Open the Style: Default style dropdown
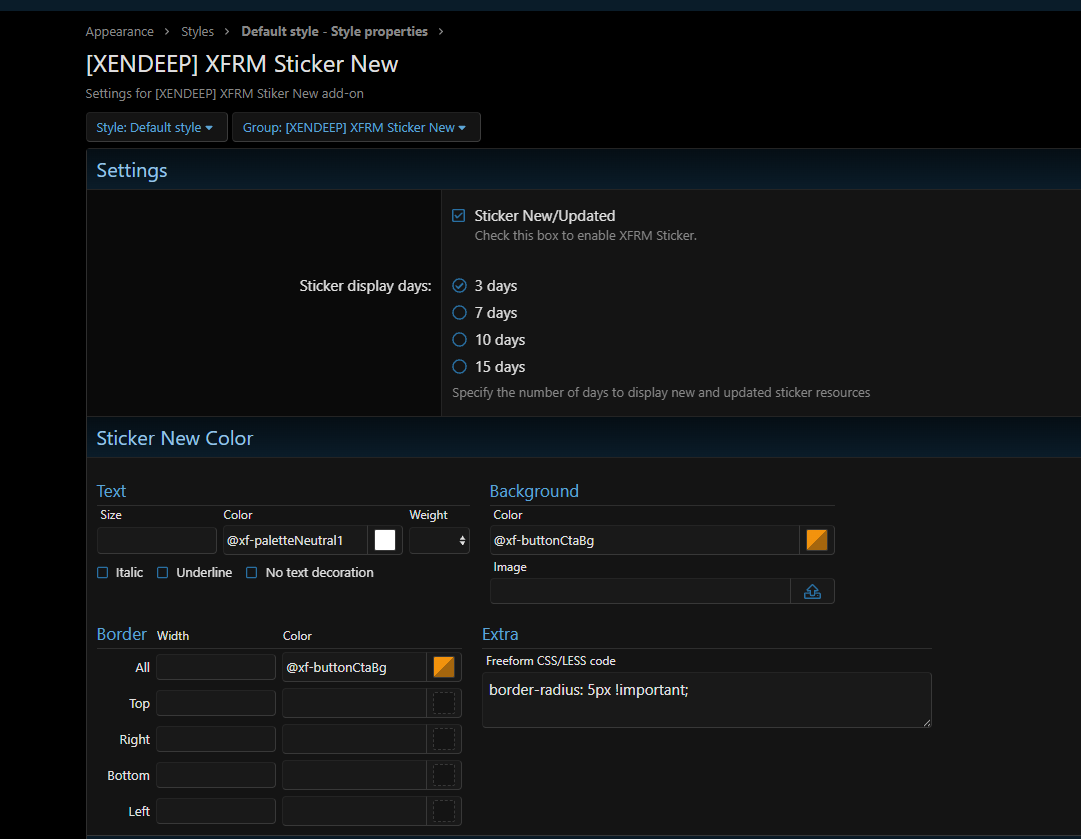 156,128
